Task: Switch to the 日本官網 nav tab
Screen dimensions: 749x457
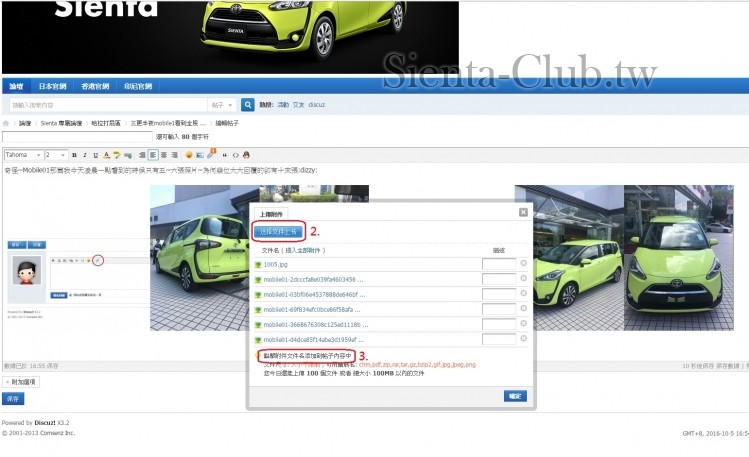Action: [x=52, y=87]
